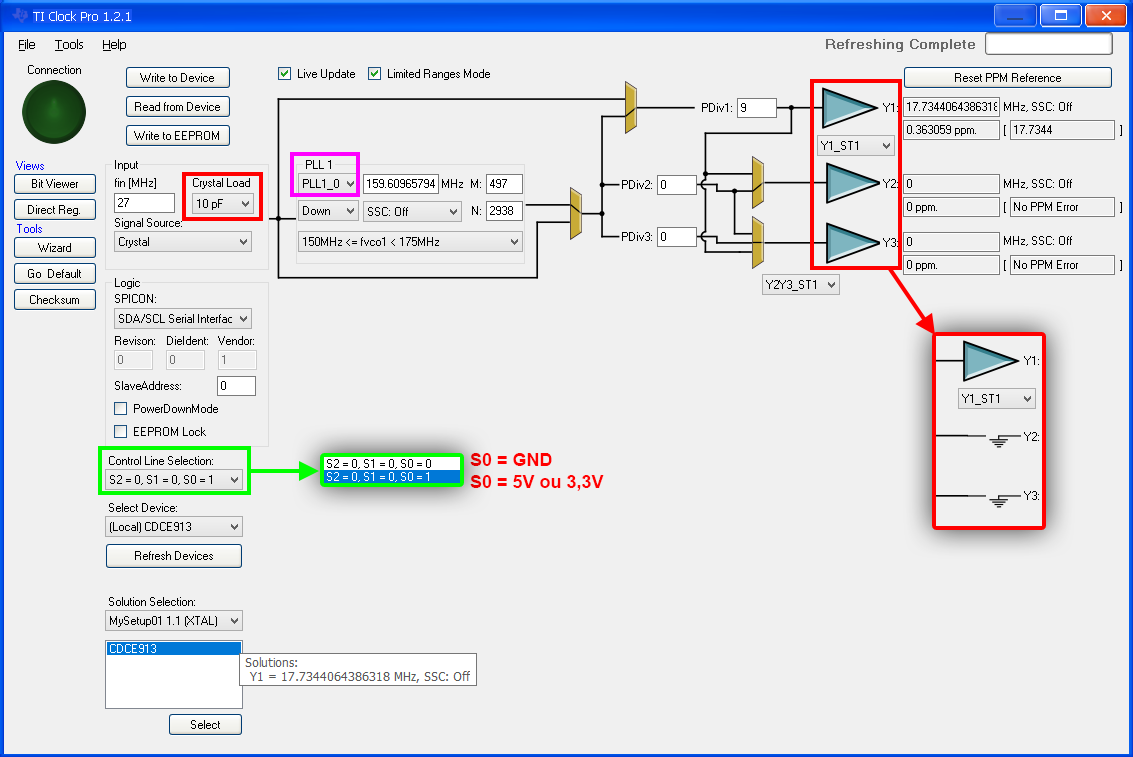
Task: Toggle the Live Update checkbox
Action: click(285, 74)
